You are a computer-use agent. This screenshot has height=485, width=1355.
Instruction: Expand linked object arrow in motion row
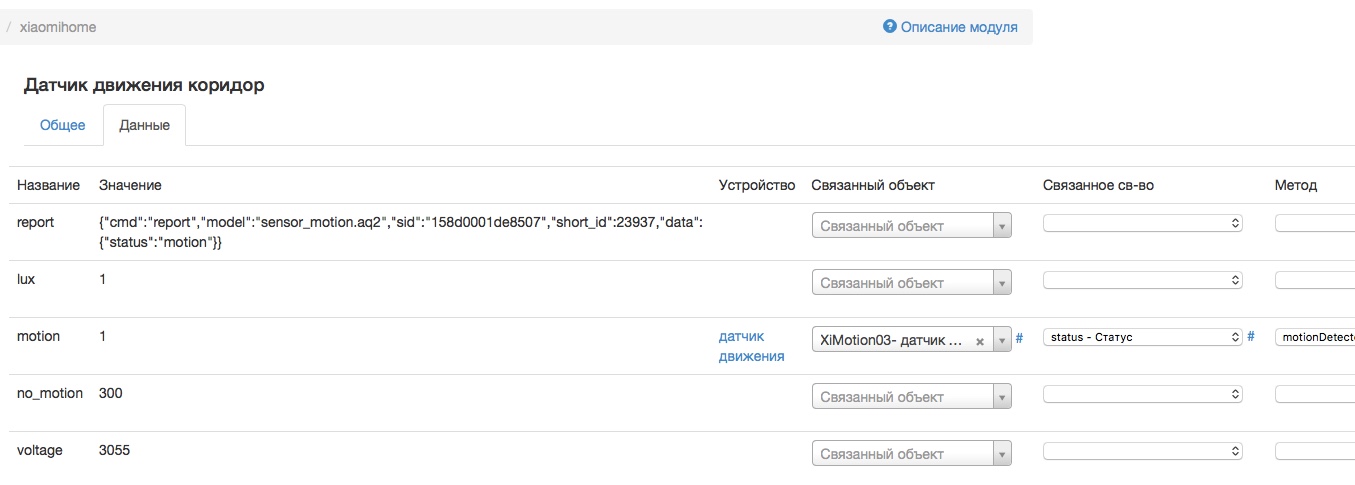coord(1001,340)
